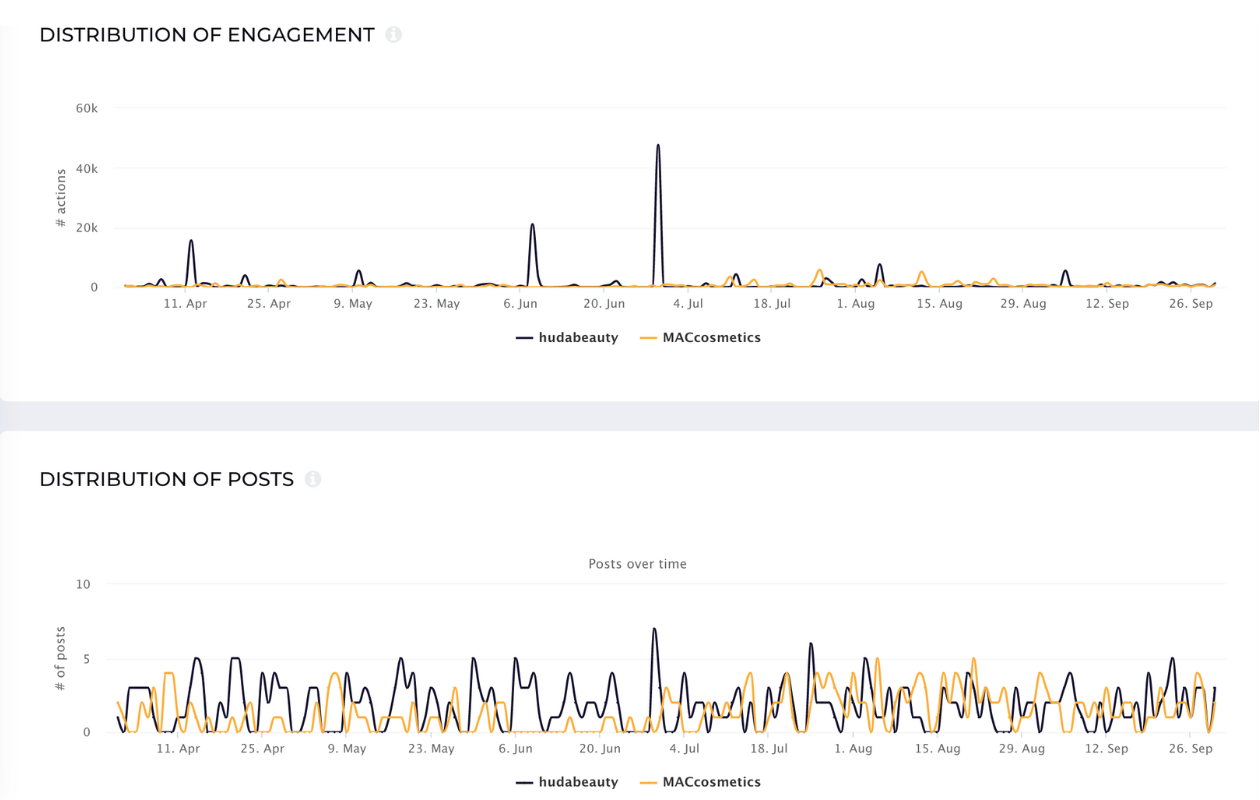1260x800 pixels.
Task: Toggle MACcosmetics series in engagement chart legend
Action: coord(700,338)
